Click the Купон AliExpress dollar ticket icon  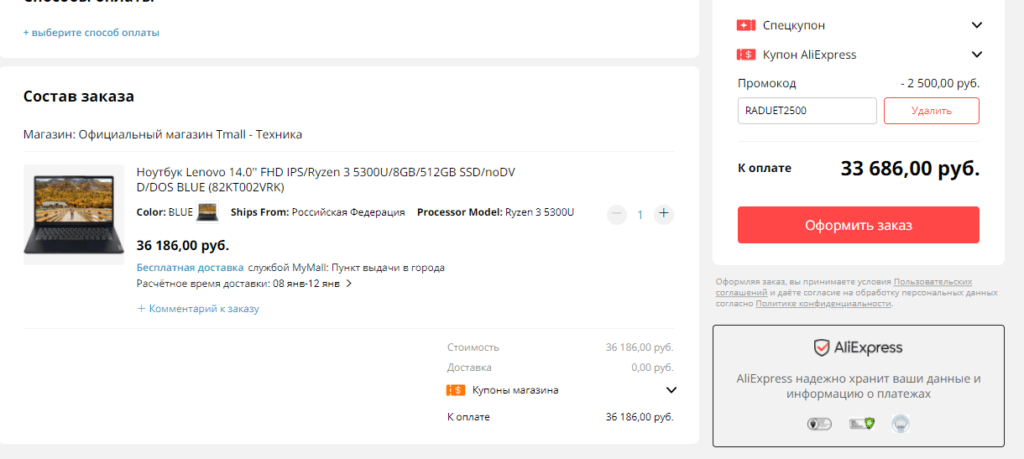[x=745, y=55]
